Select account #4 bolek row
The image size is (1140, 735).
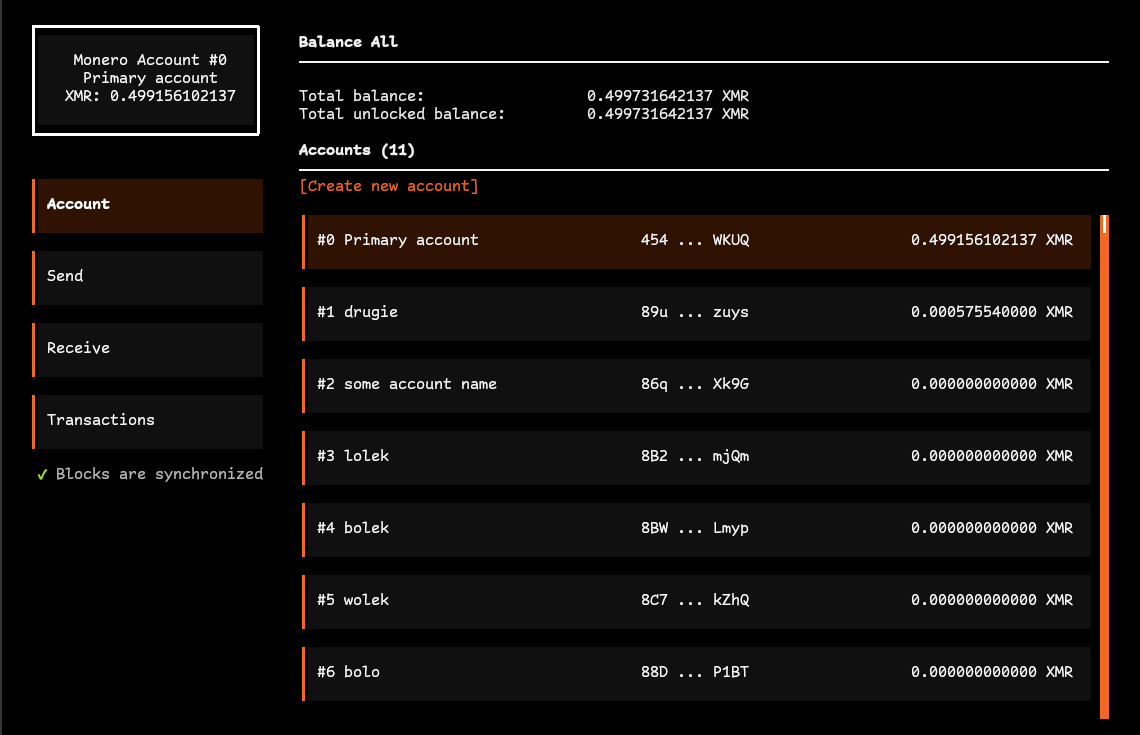697,529
